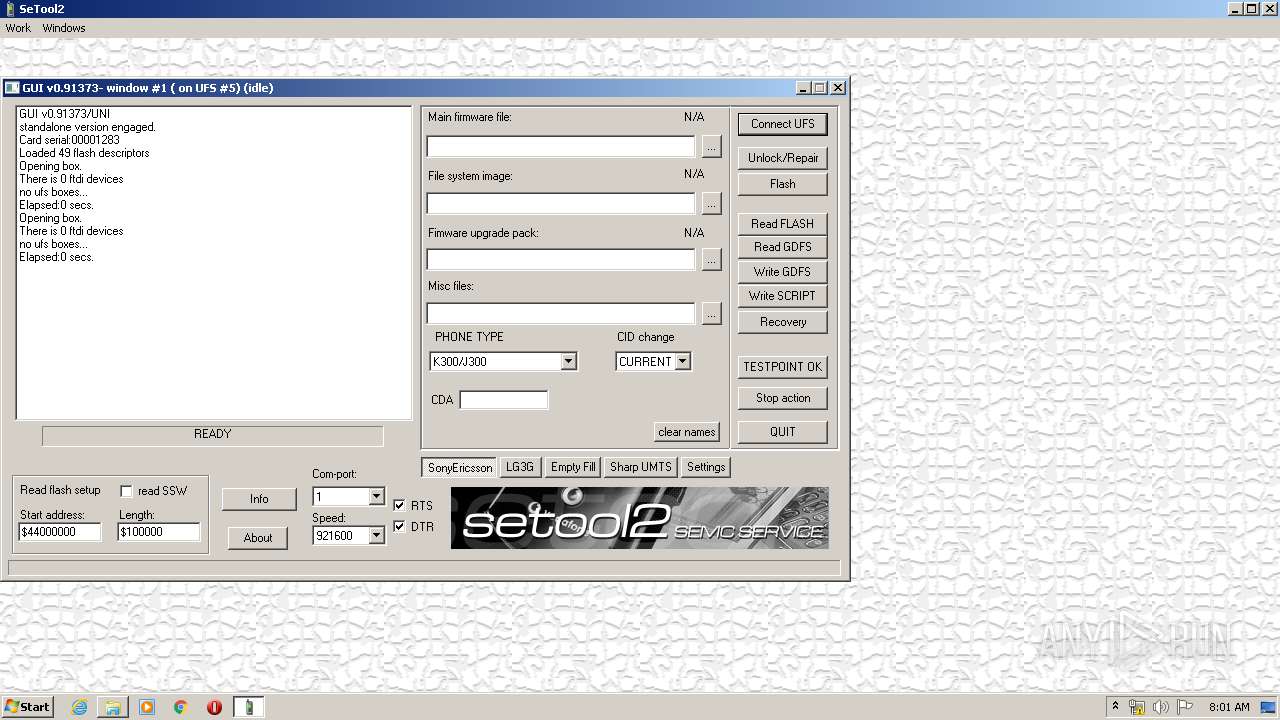The width and height of the screenshot is (1280, 720).
Task: Focus the Misc files field
Action: pos(561,313)
